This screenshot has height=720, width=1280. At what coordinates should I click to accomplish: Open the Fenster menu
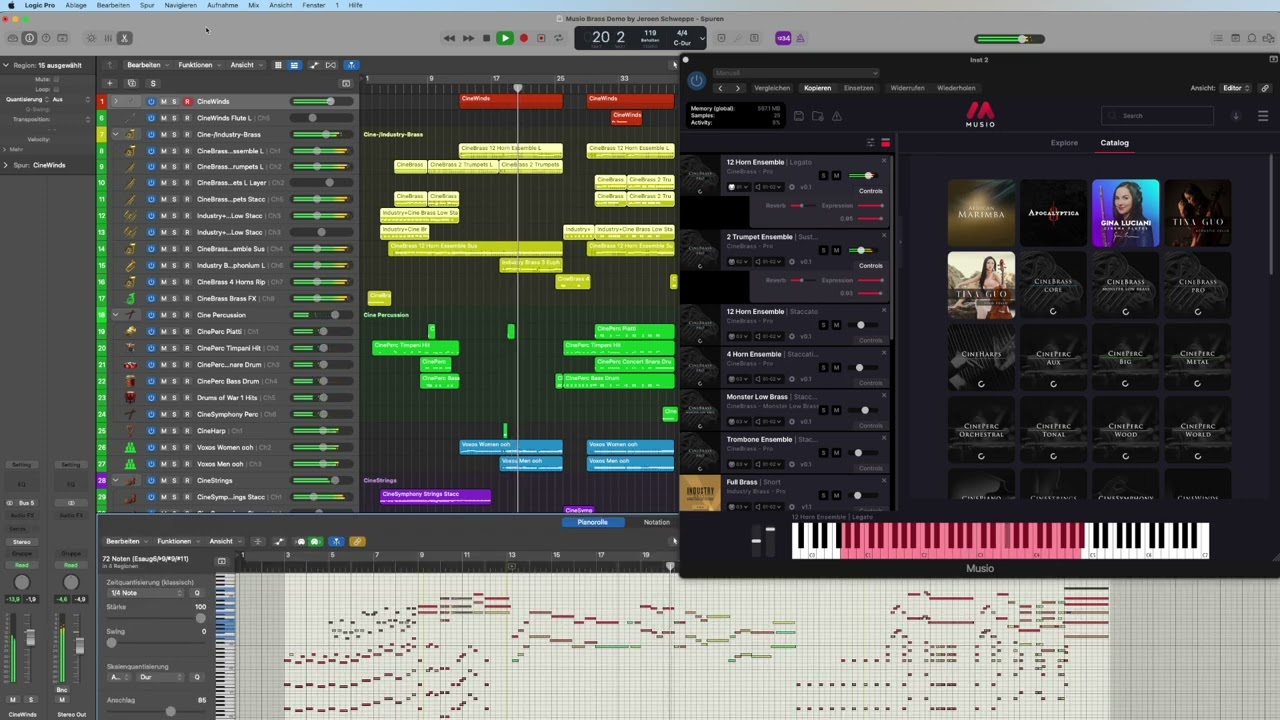tap(314, 5)
